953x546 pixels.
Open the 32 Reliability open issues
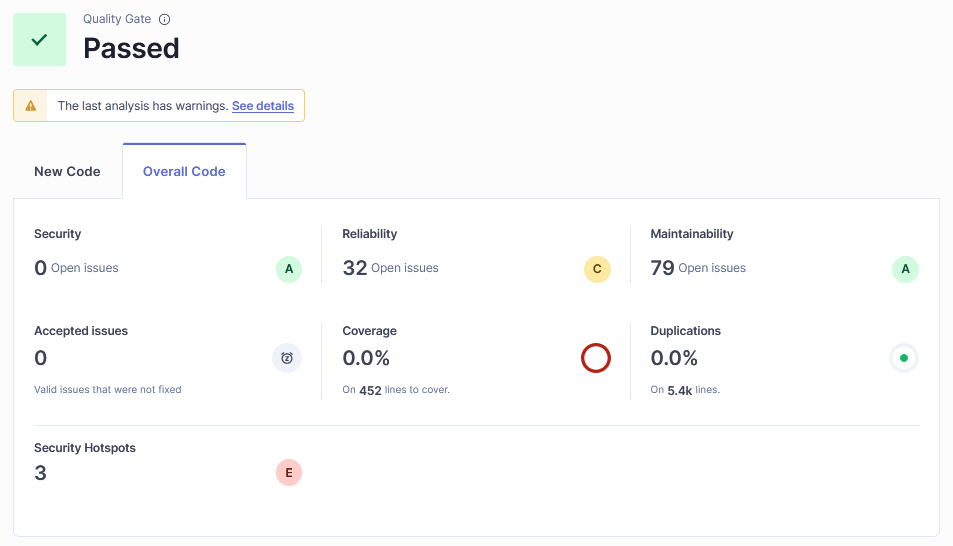(x=355, y=268)
